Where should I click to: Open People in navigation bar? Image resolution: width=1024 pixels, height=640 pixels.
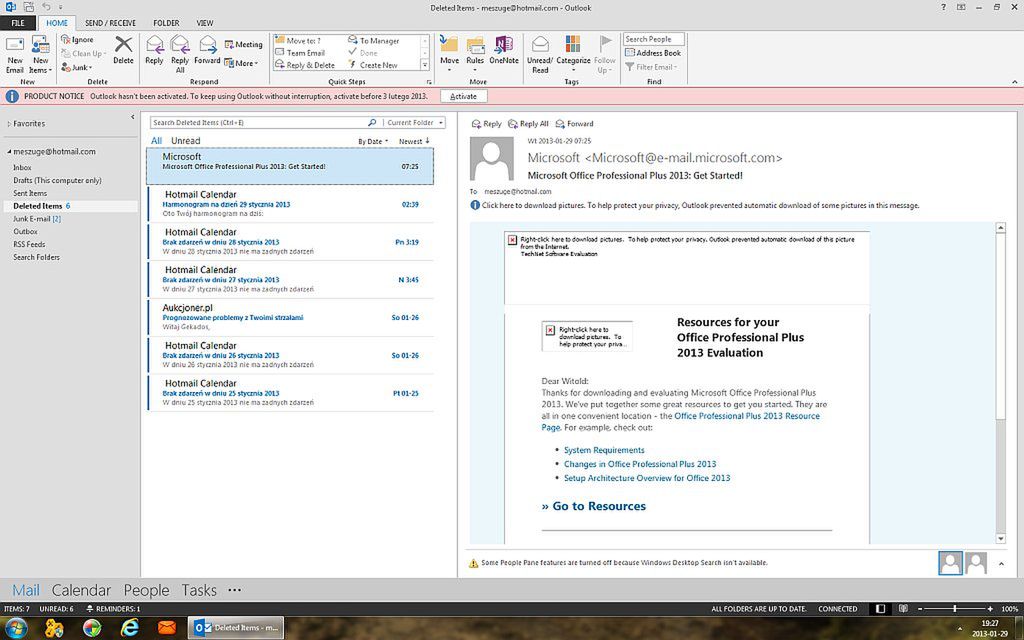(x=146, y=590)
